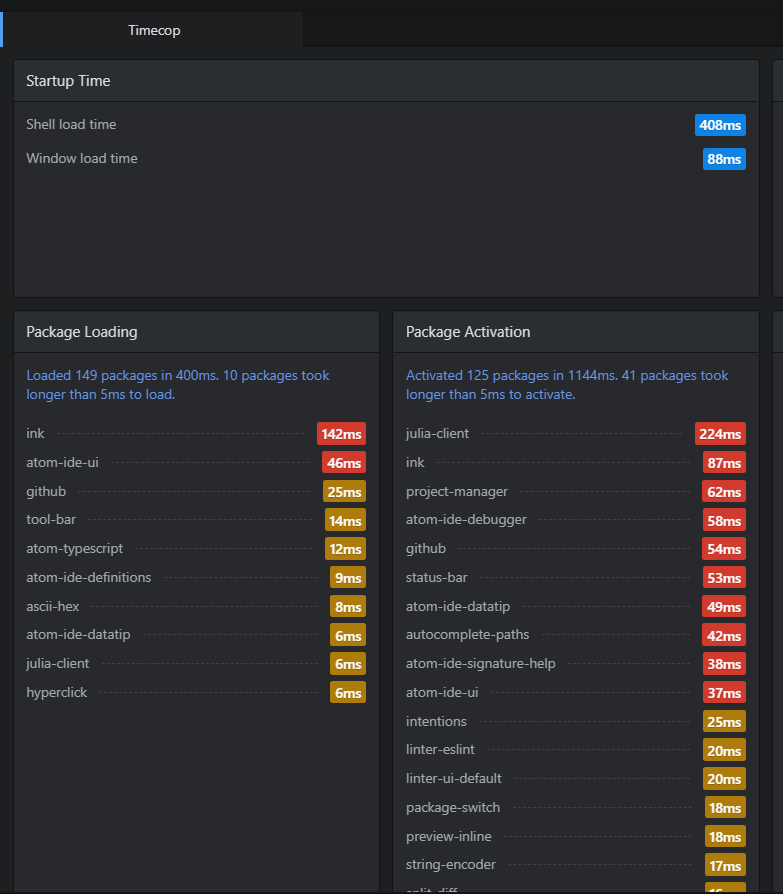The height and width of the screenshot is (894, 783).
Task: Click the atom-ide-debugger package entry
Action: (466, 520)
